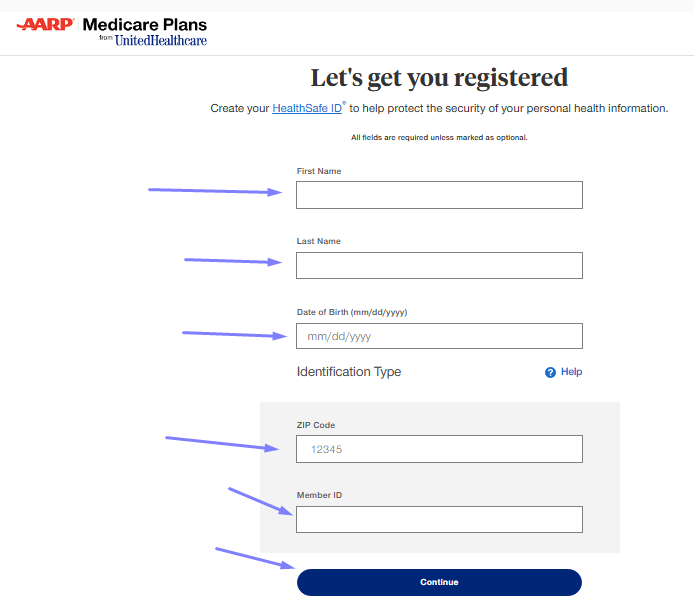The image size is (694, 611).
Task: Click the Member ID label
Action: pyautogui.click(x=319, y=495)
